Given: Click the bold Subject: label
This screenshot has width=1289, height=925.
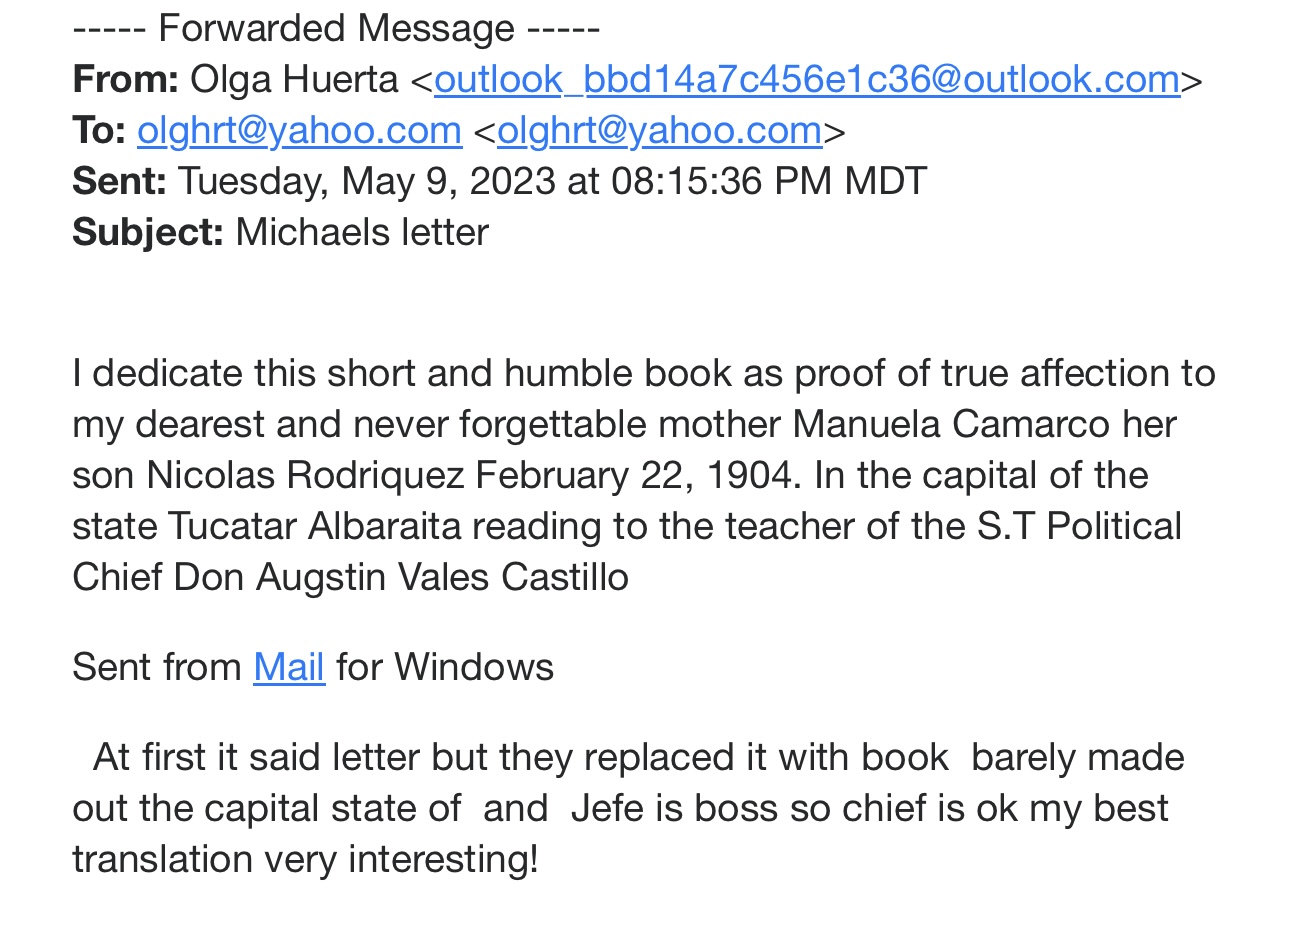Looking at the screenshot, I should click(148, 232).
